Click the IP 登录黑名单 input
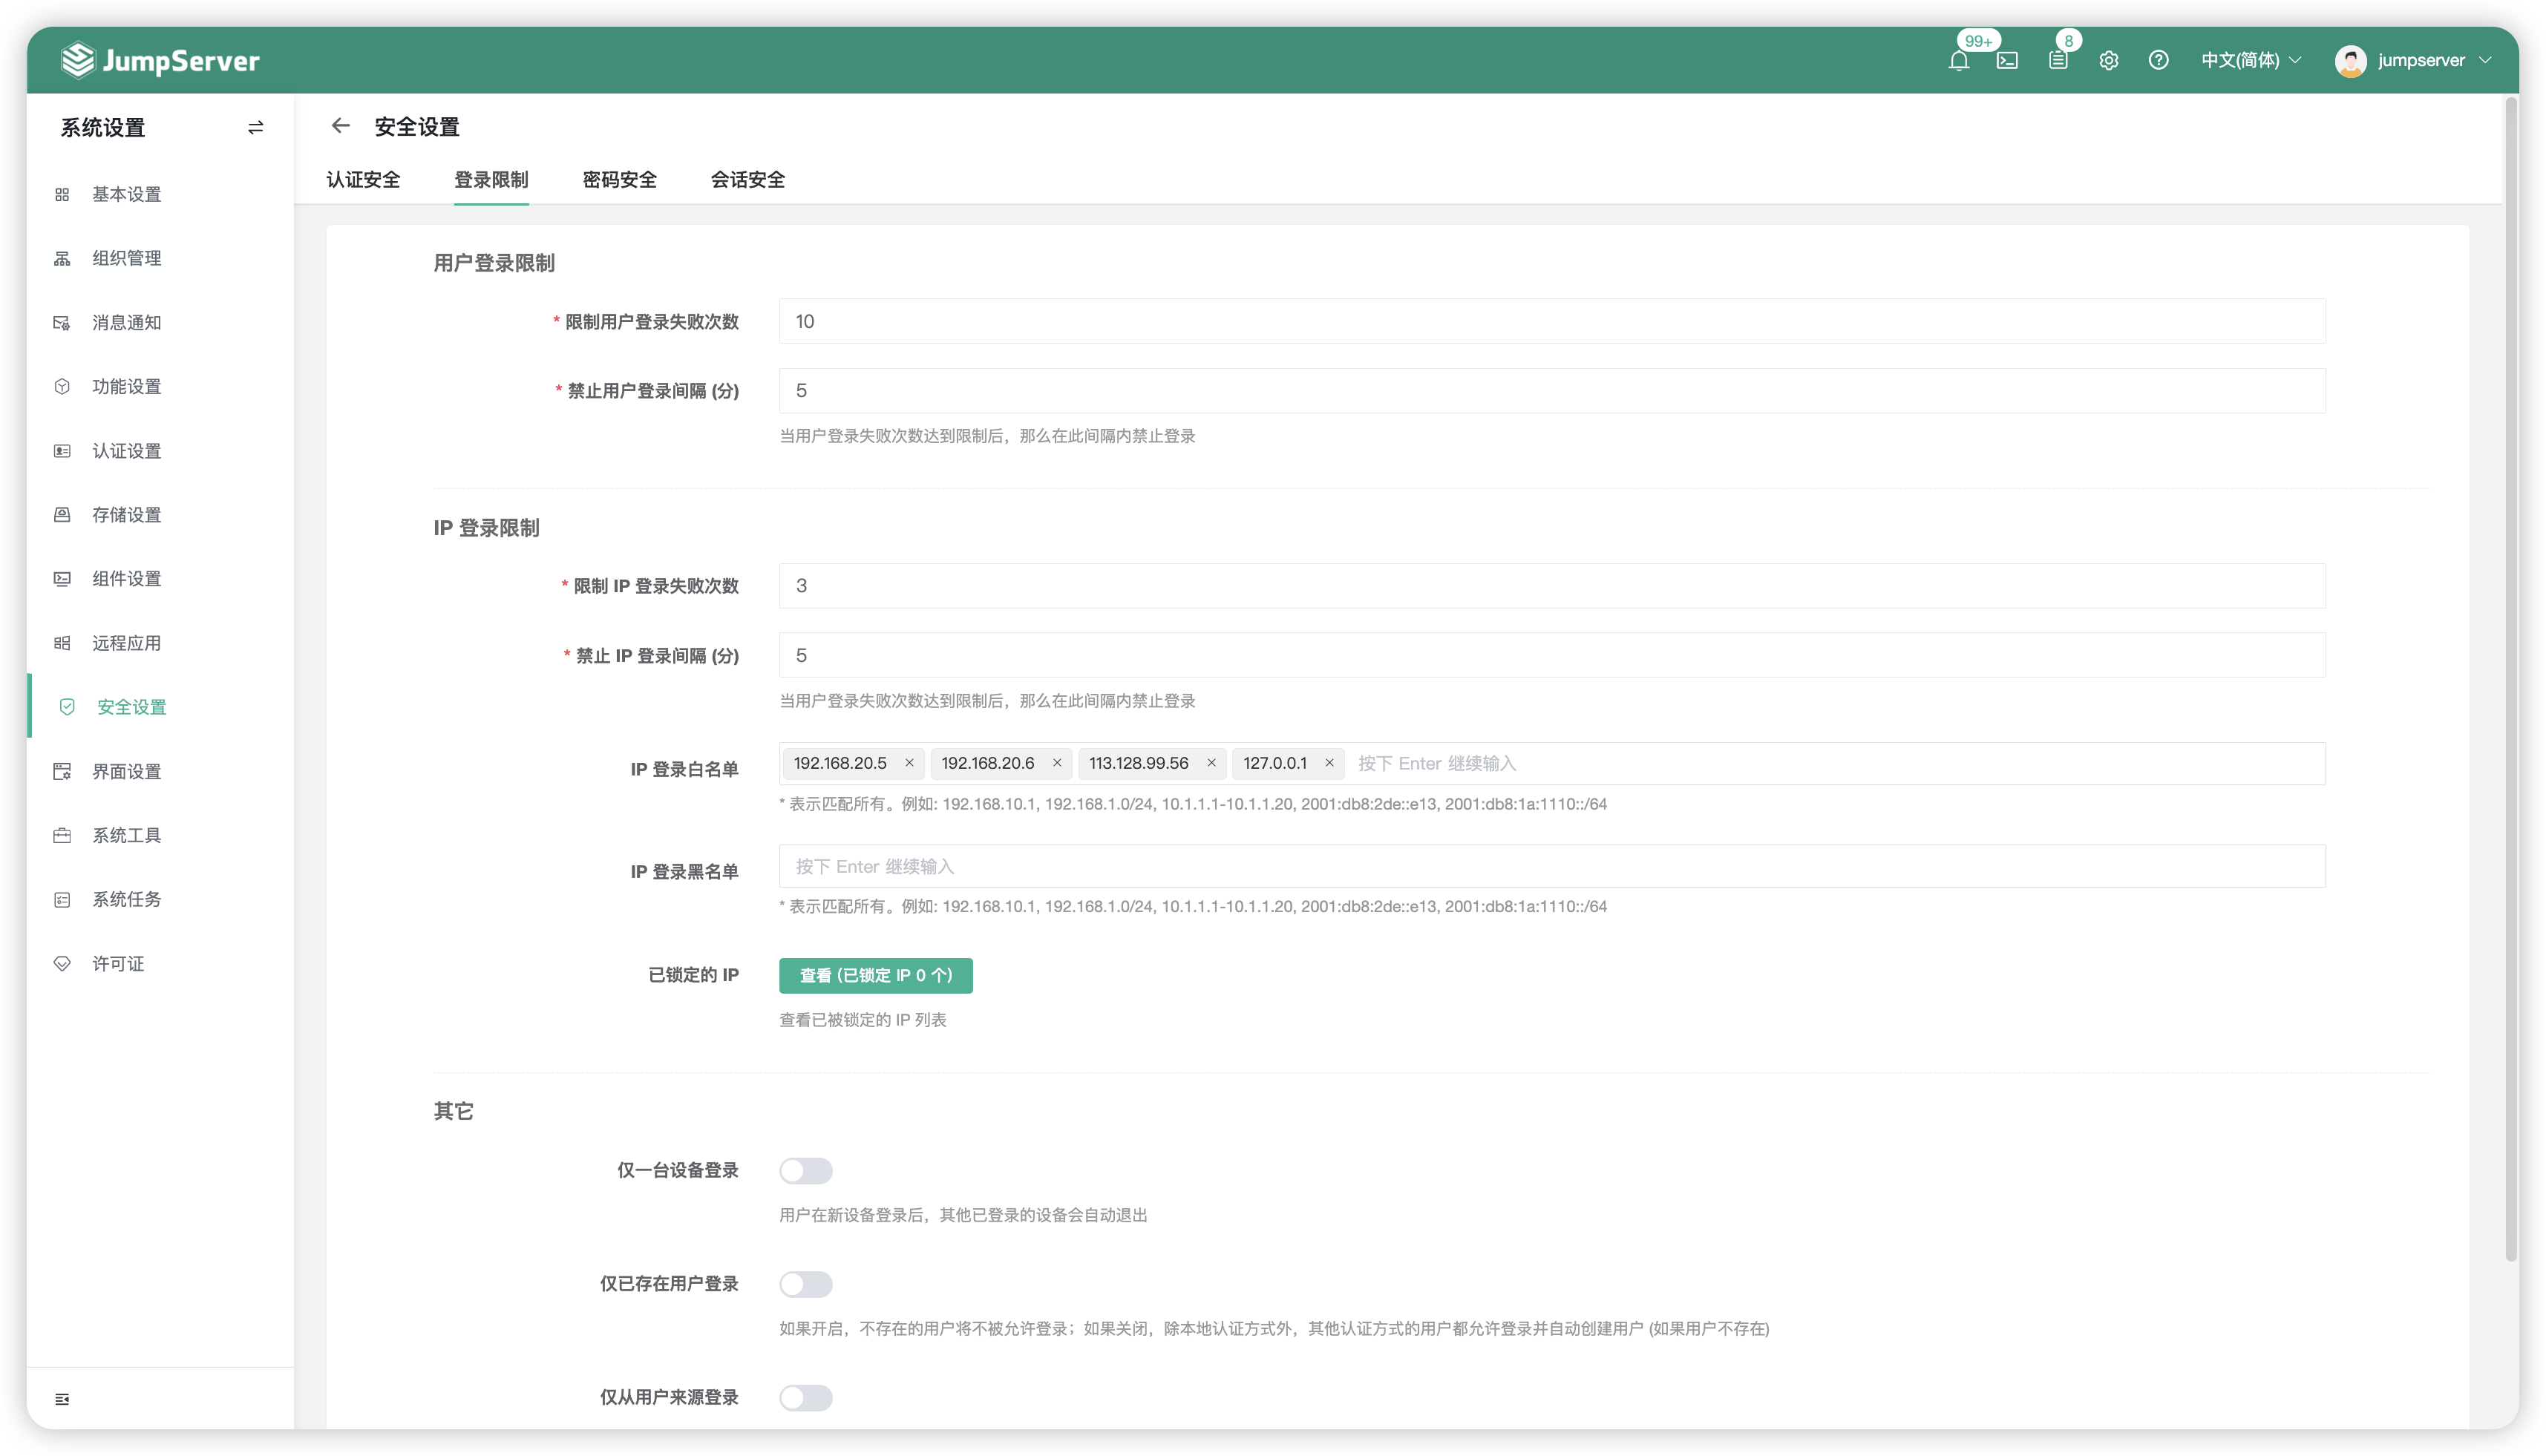 point(1552,866)
